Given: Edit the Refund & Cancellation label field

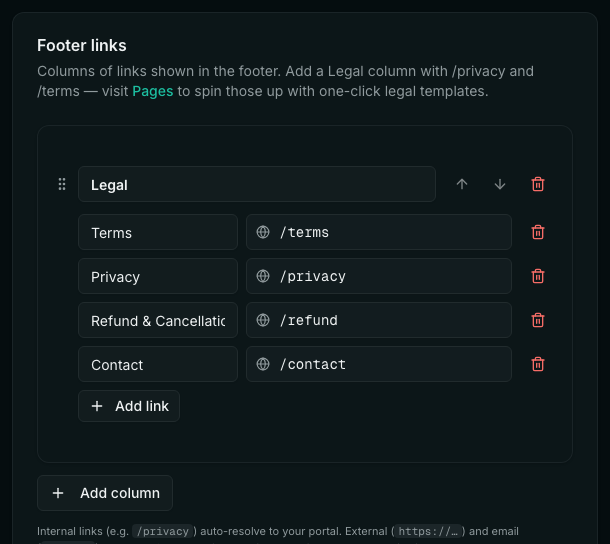Looking at the screenshot, I should (x=158, y=320).
